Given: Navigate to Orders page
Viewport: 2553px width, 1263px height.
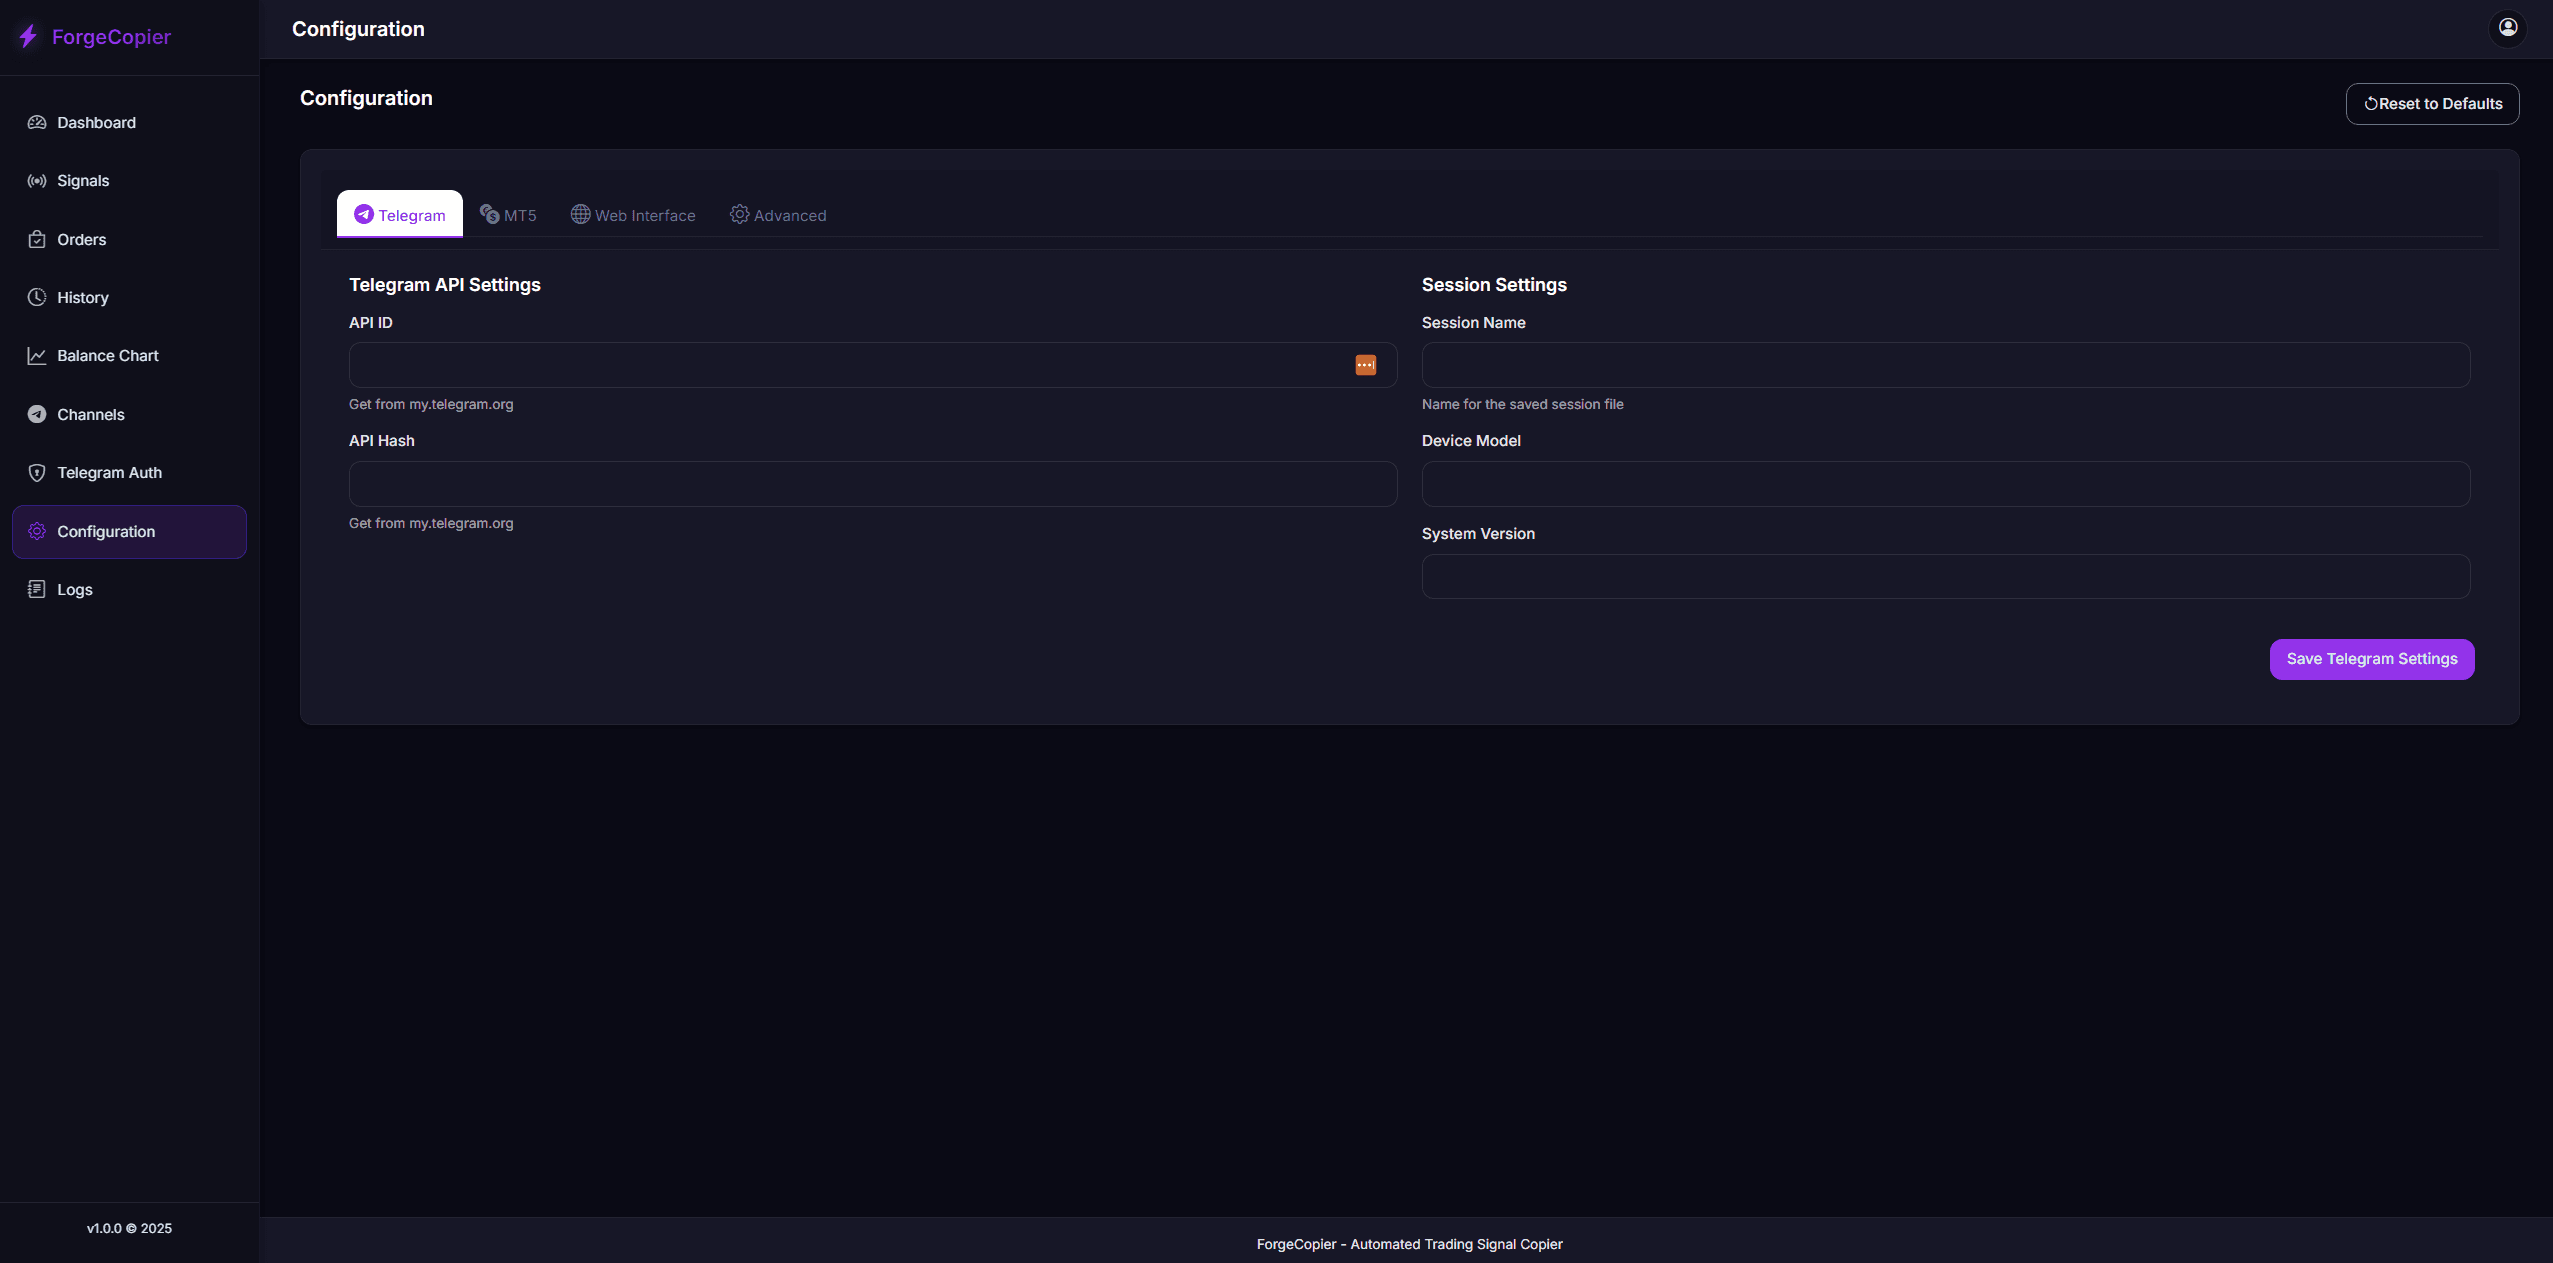Looking at the screenshot, I should pos(129,239).
